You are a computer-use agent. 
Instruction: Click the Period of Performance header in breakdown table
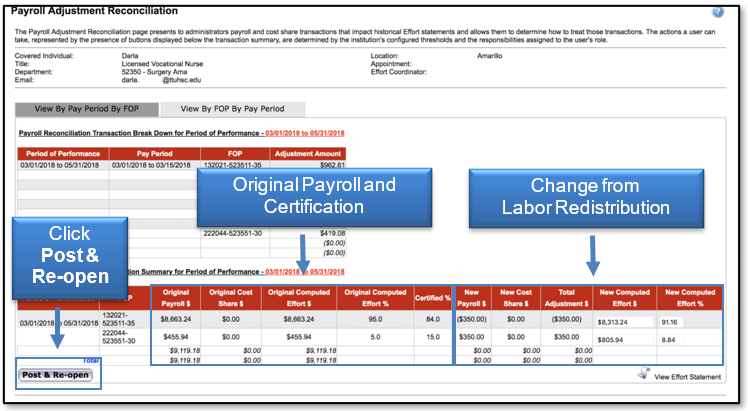(63, 154)
